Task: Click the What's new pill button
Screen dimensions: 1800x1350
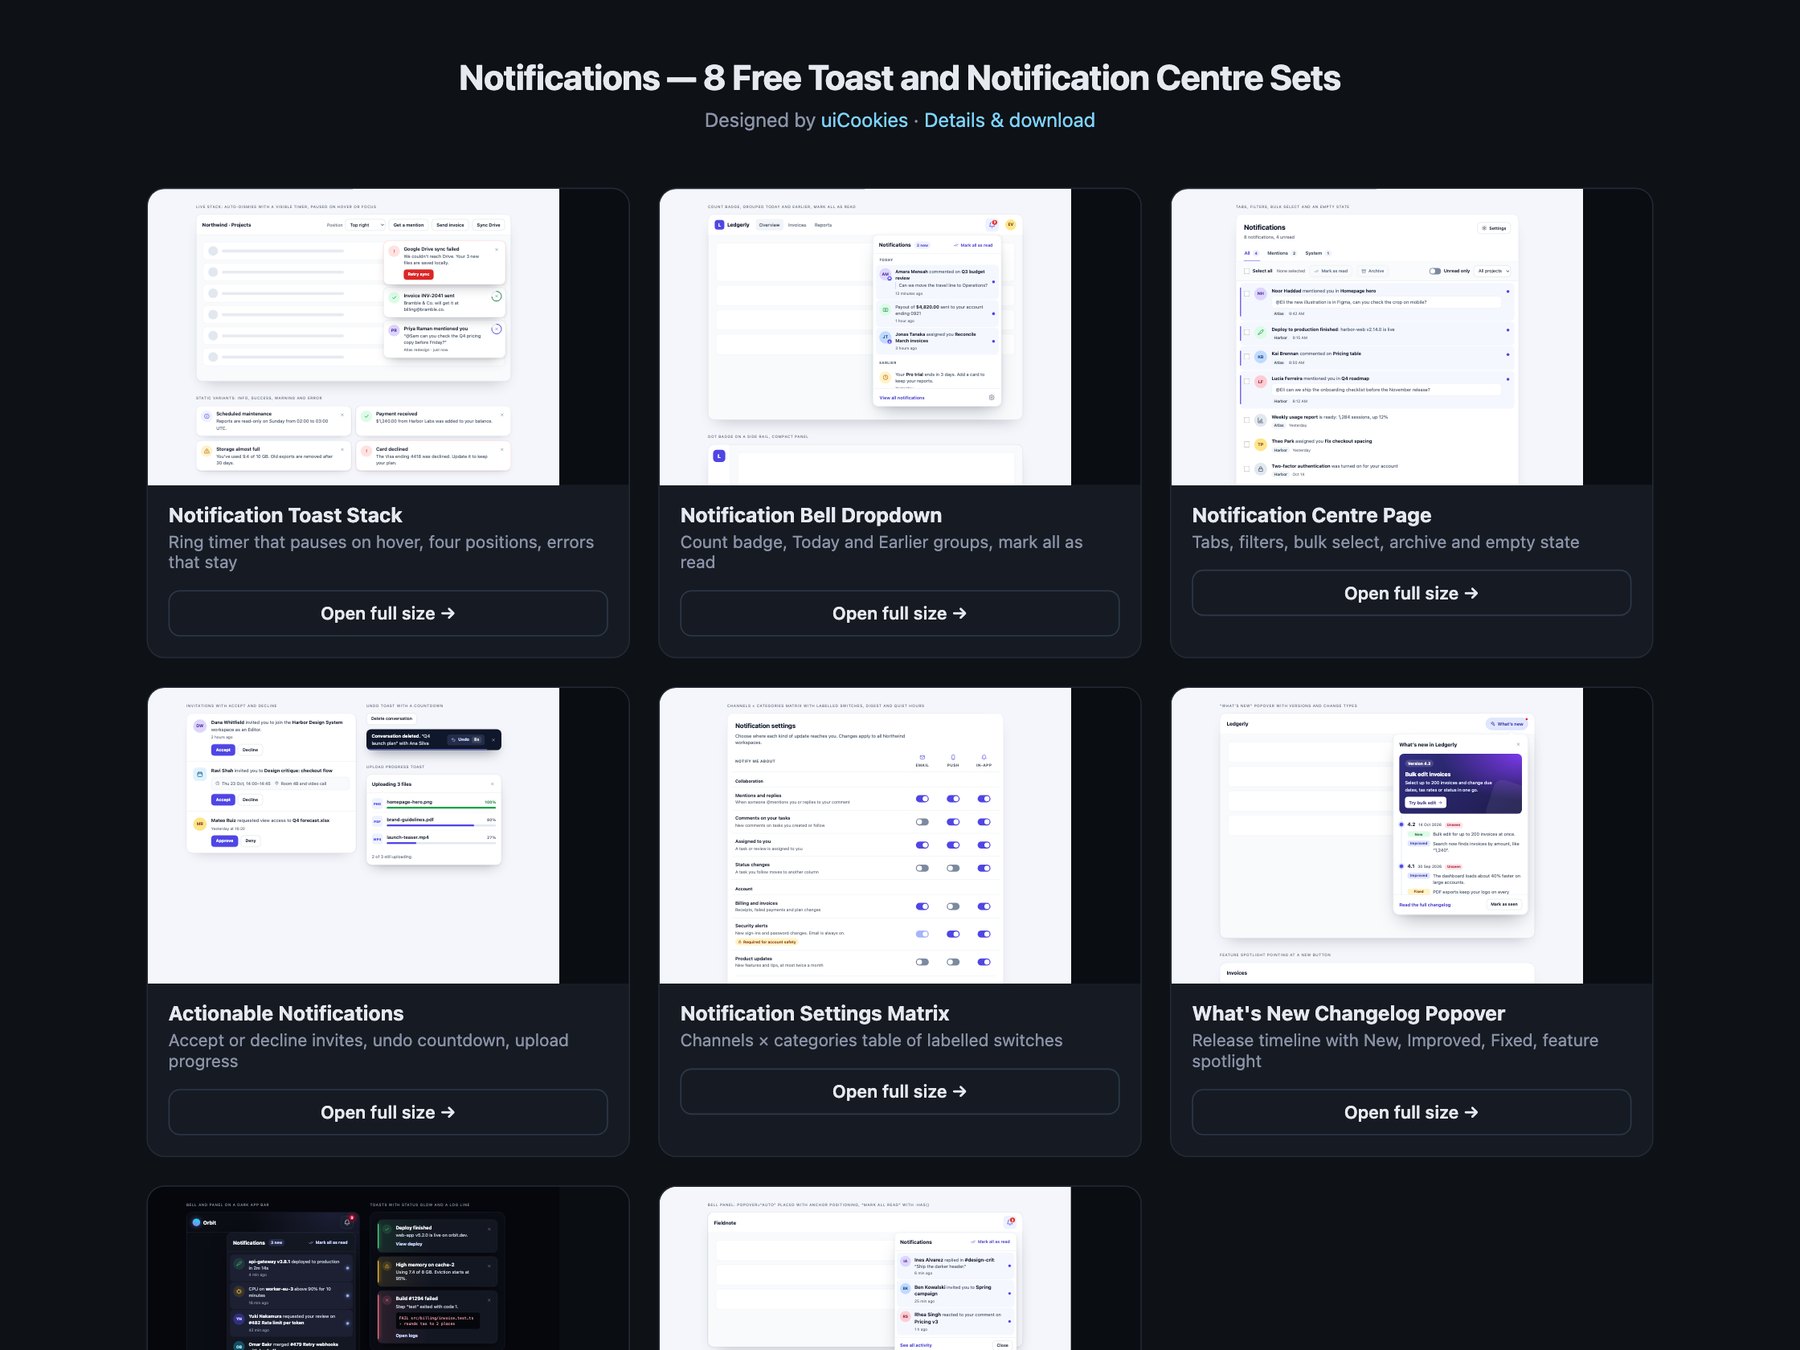Action: pos(1506,723)
